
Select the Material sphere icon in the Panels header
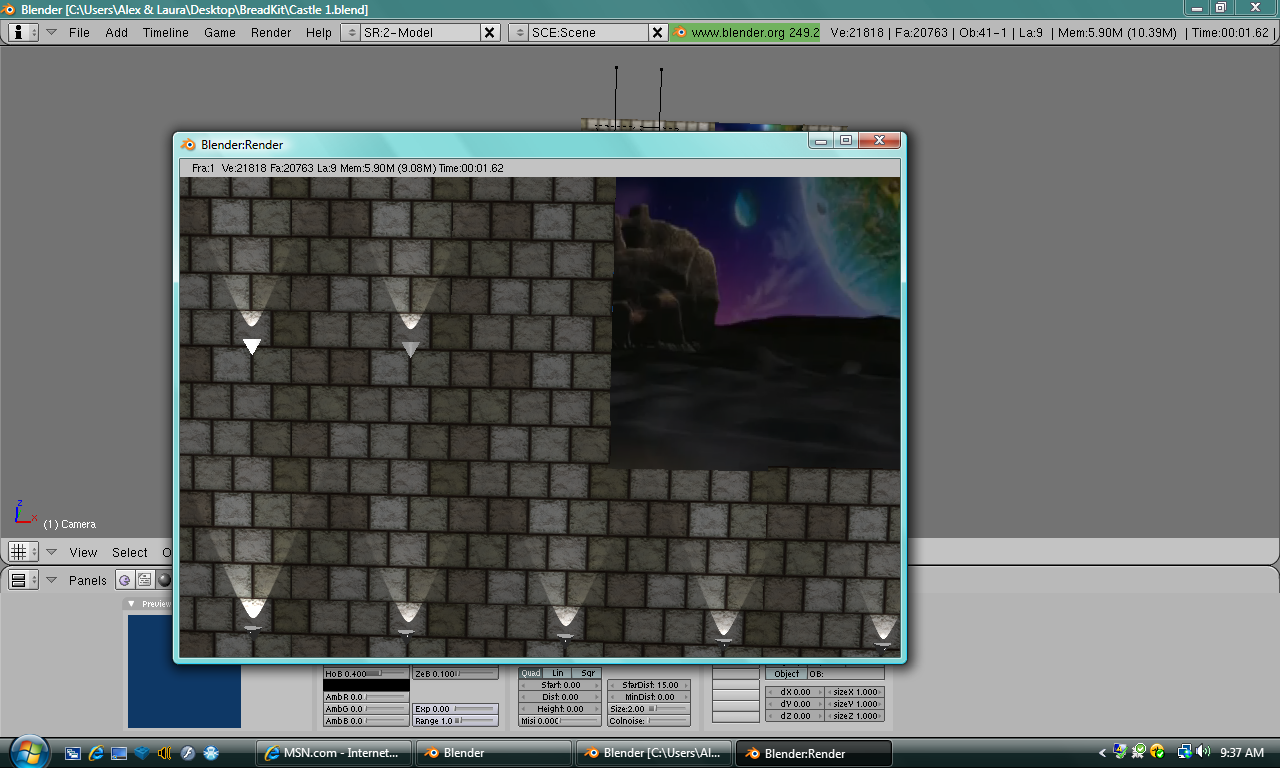tap(163, 580)
